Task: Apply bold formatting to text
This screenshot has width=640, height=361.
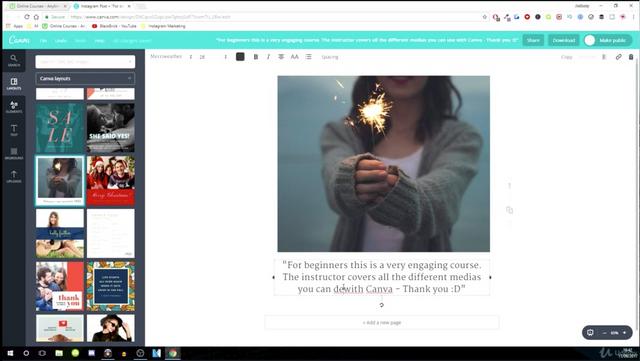Action: click(x=256, y=57)
